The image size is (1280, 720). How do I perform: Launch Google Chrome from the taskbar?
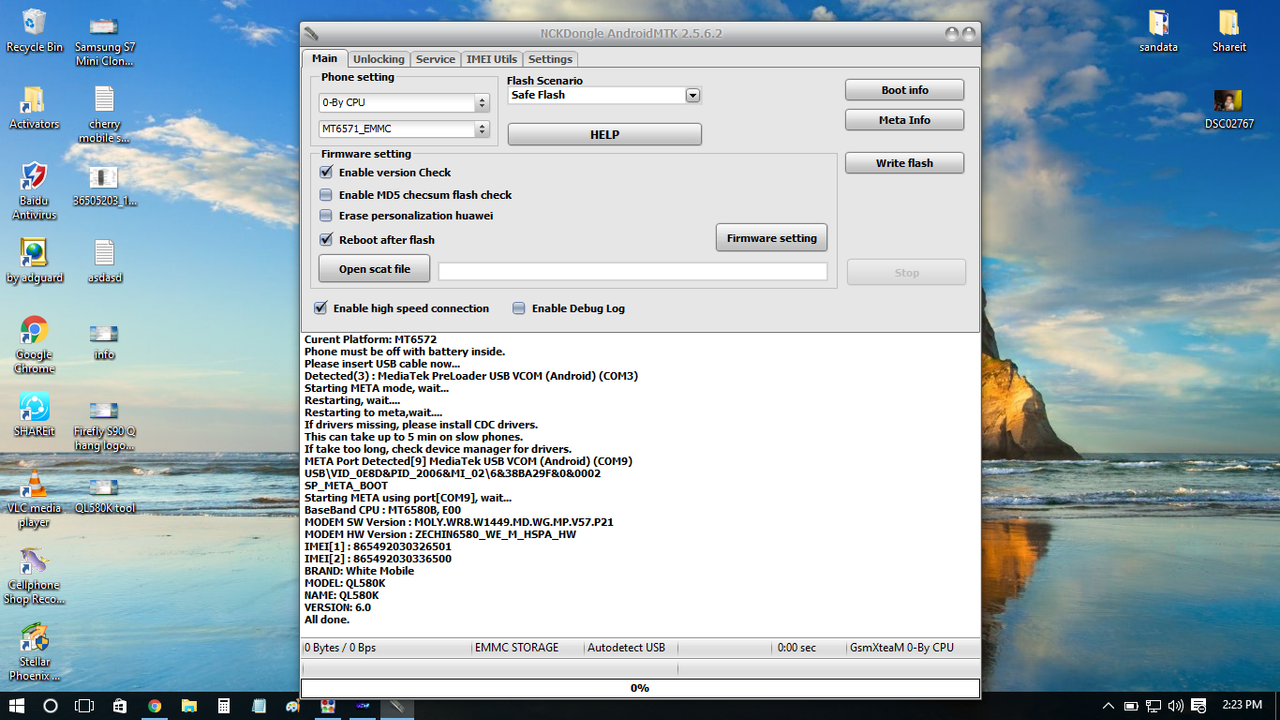155,706
